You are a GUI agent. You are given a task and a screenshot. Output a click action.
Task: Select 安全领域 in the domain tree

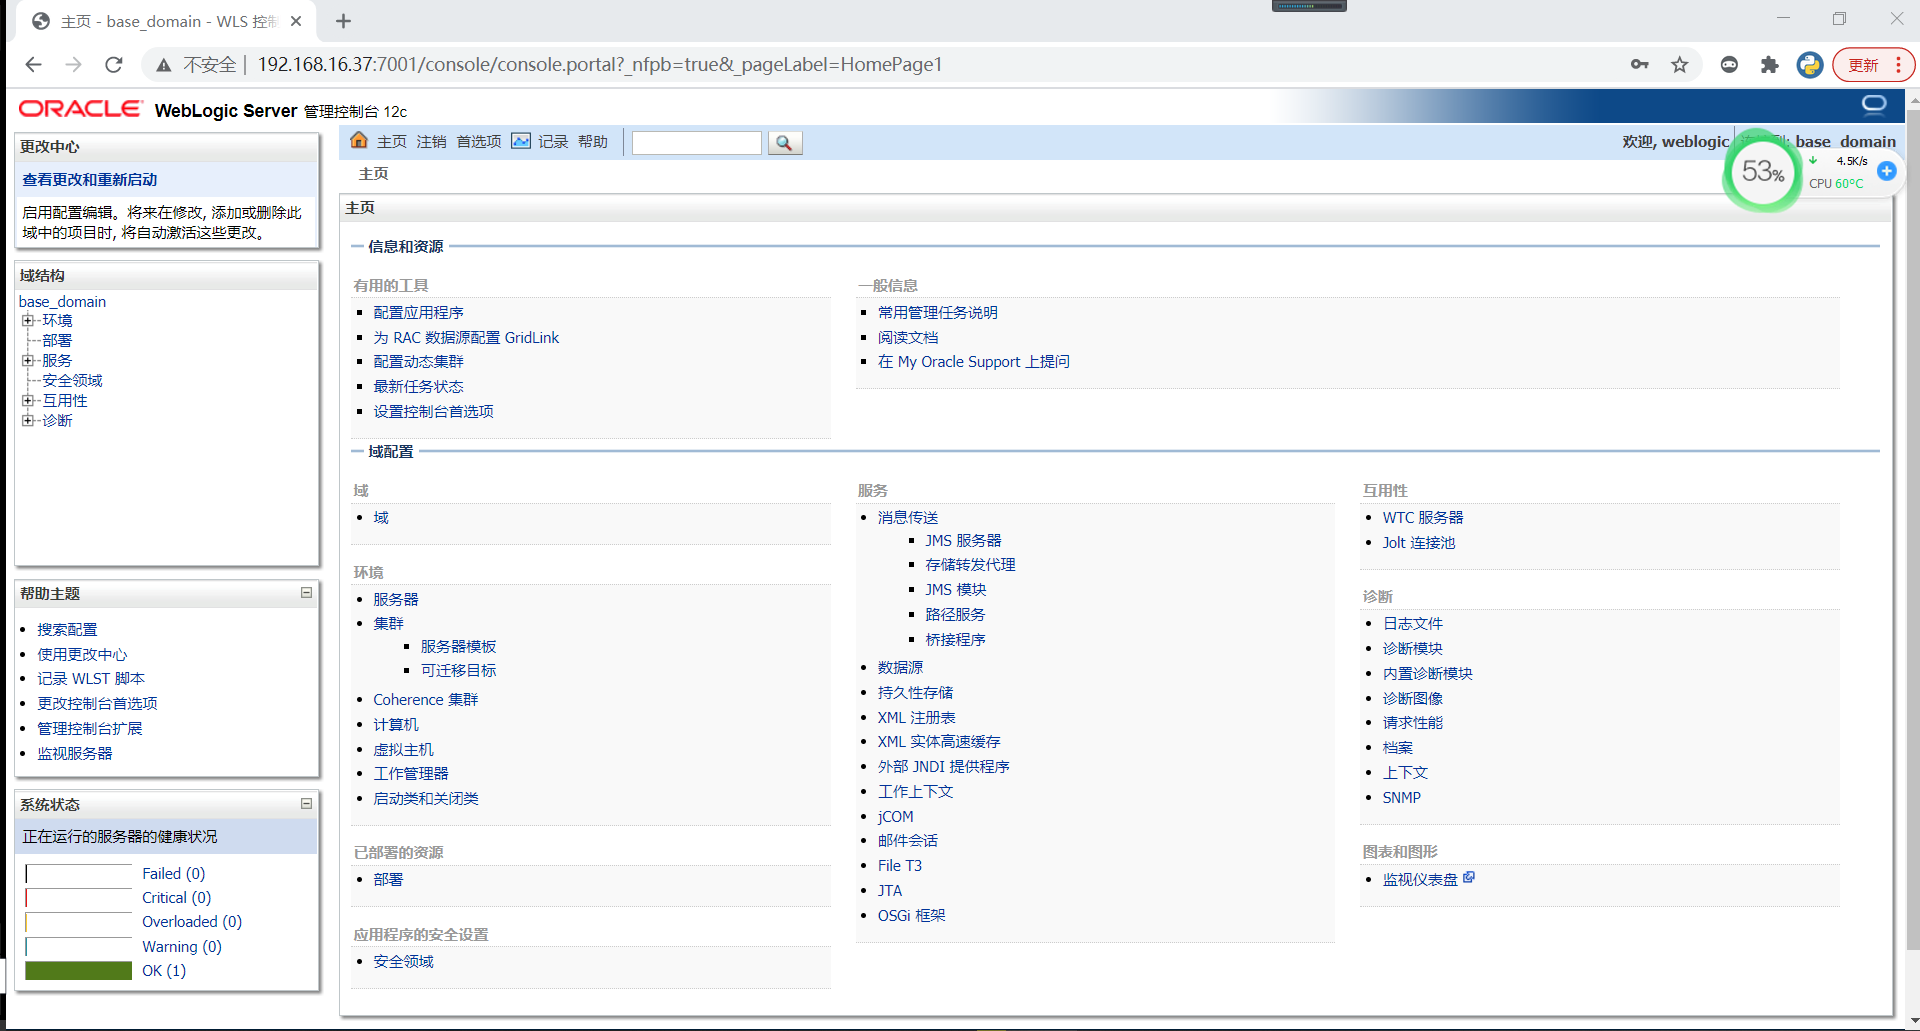(x=72, y=380)
